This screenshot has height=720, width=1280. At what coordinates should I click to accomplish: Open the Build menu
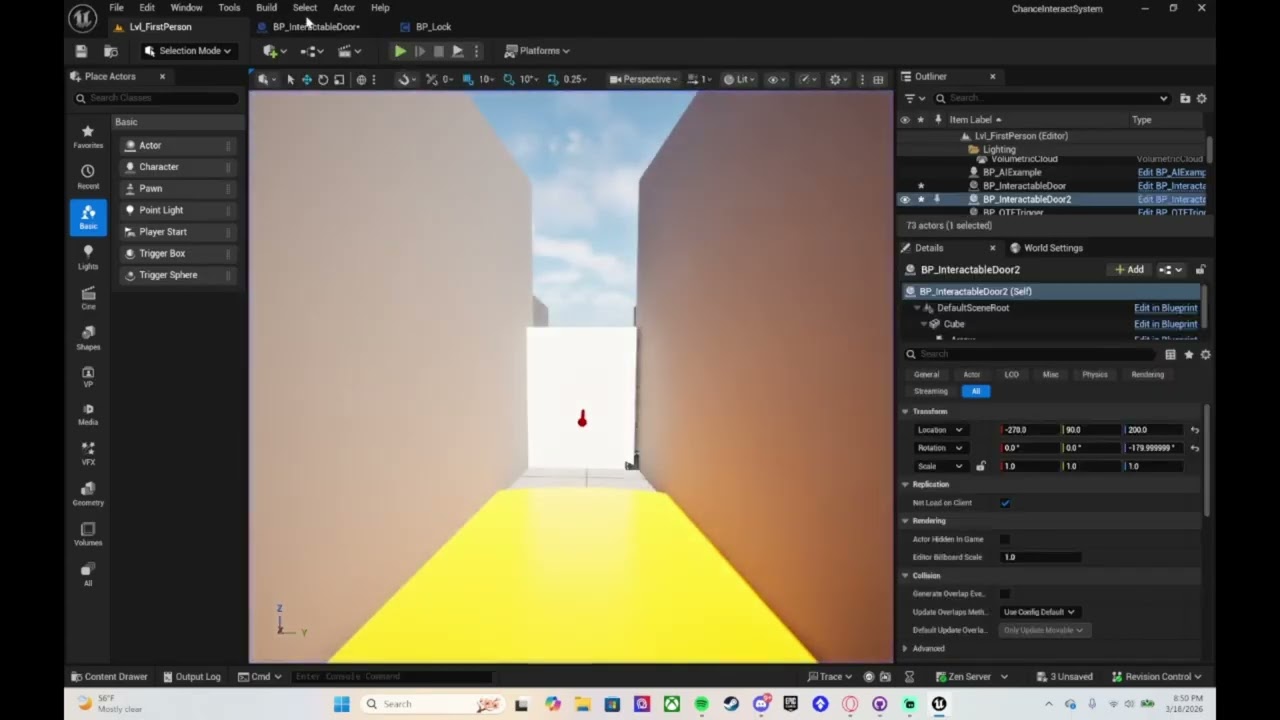click(266, 7)
